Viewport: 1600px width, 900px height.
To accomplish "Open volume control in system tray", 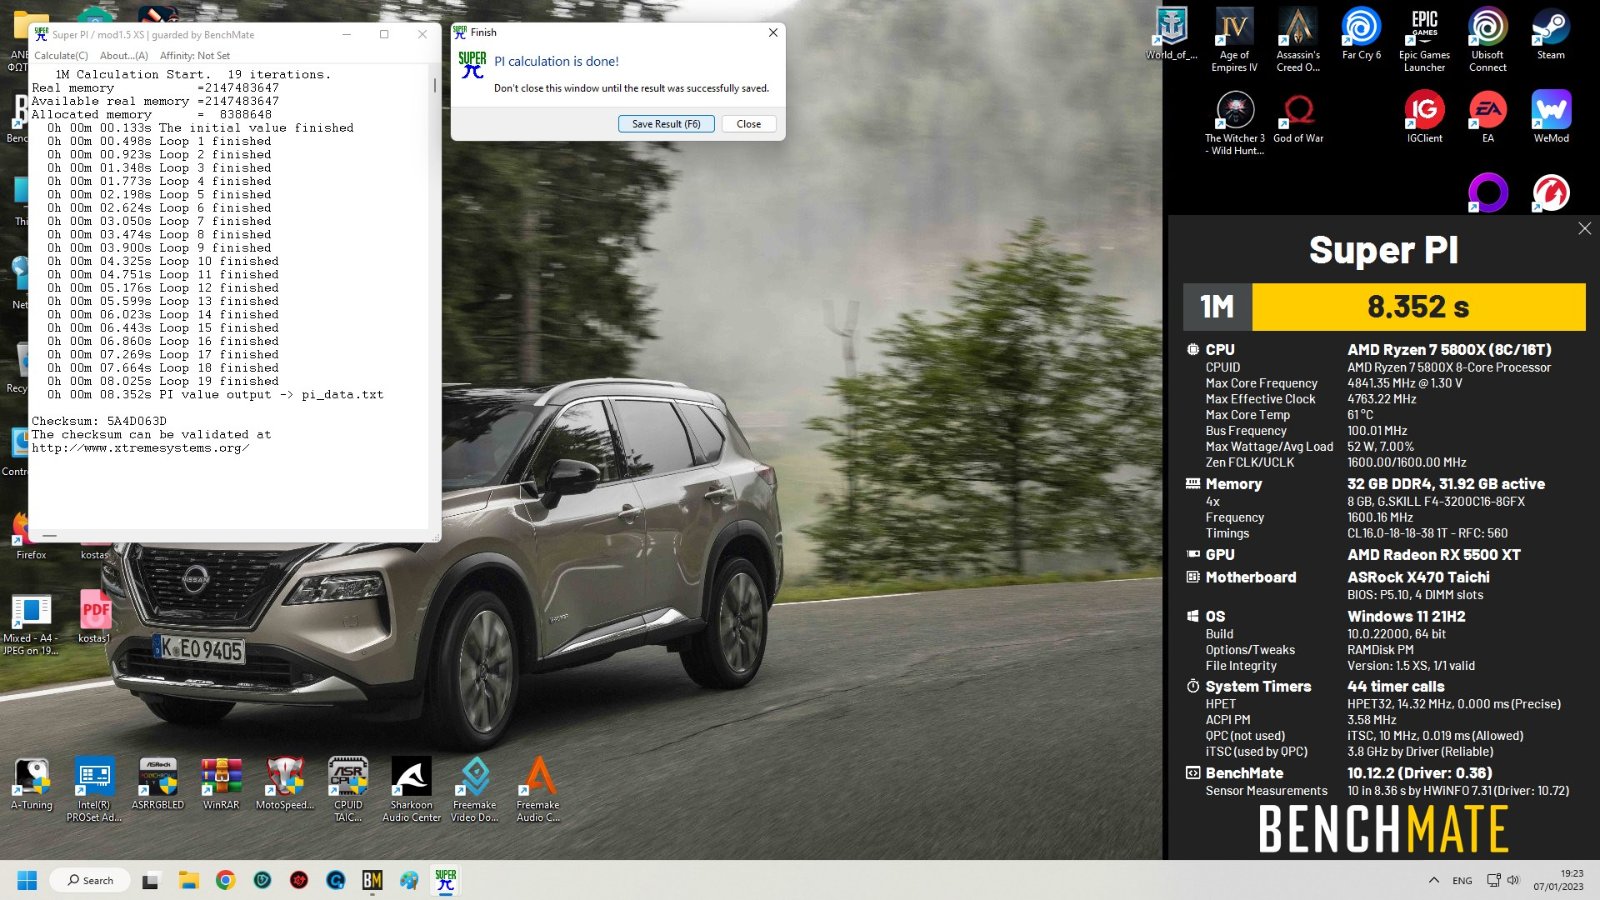I will tap(1513, 880).
